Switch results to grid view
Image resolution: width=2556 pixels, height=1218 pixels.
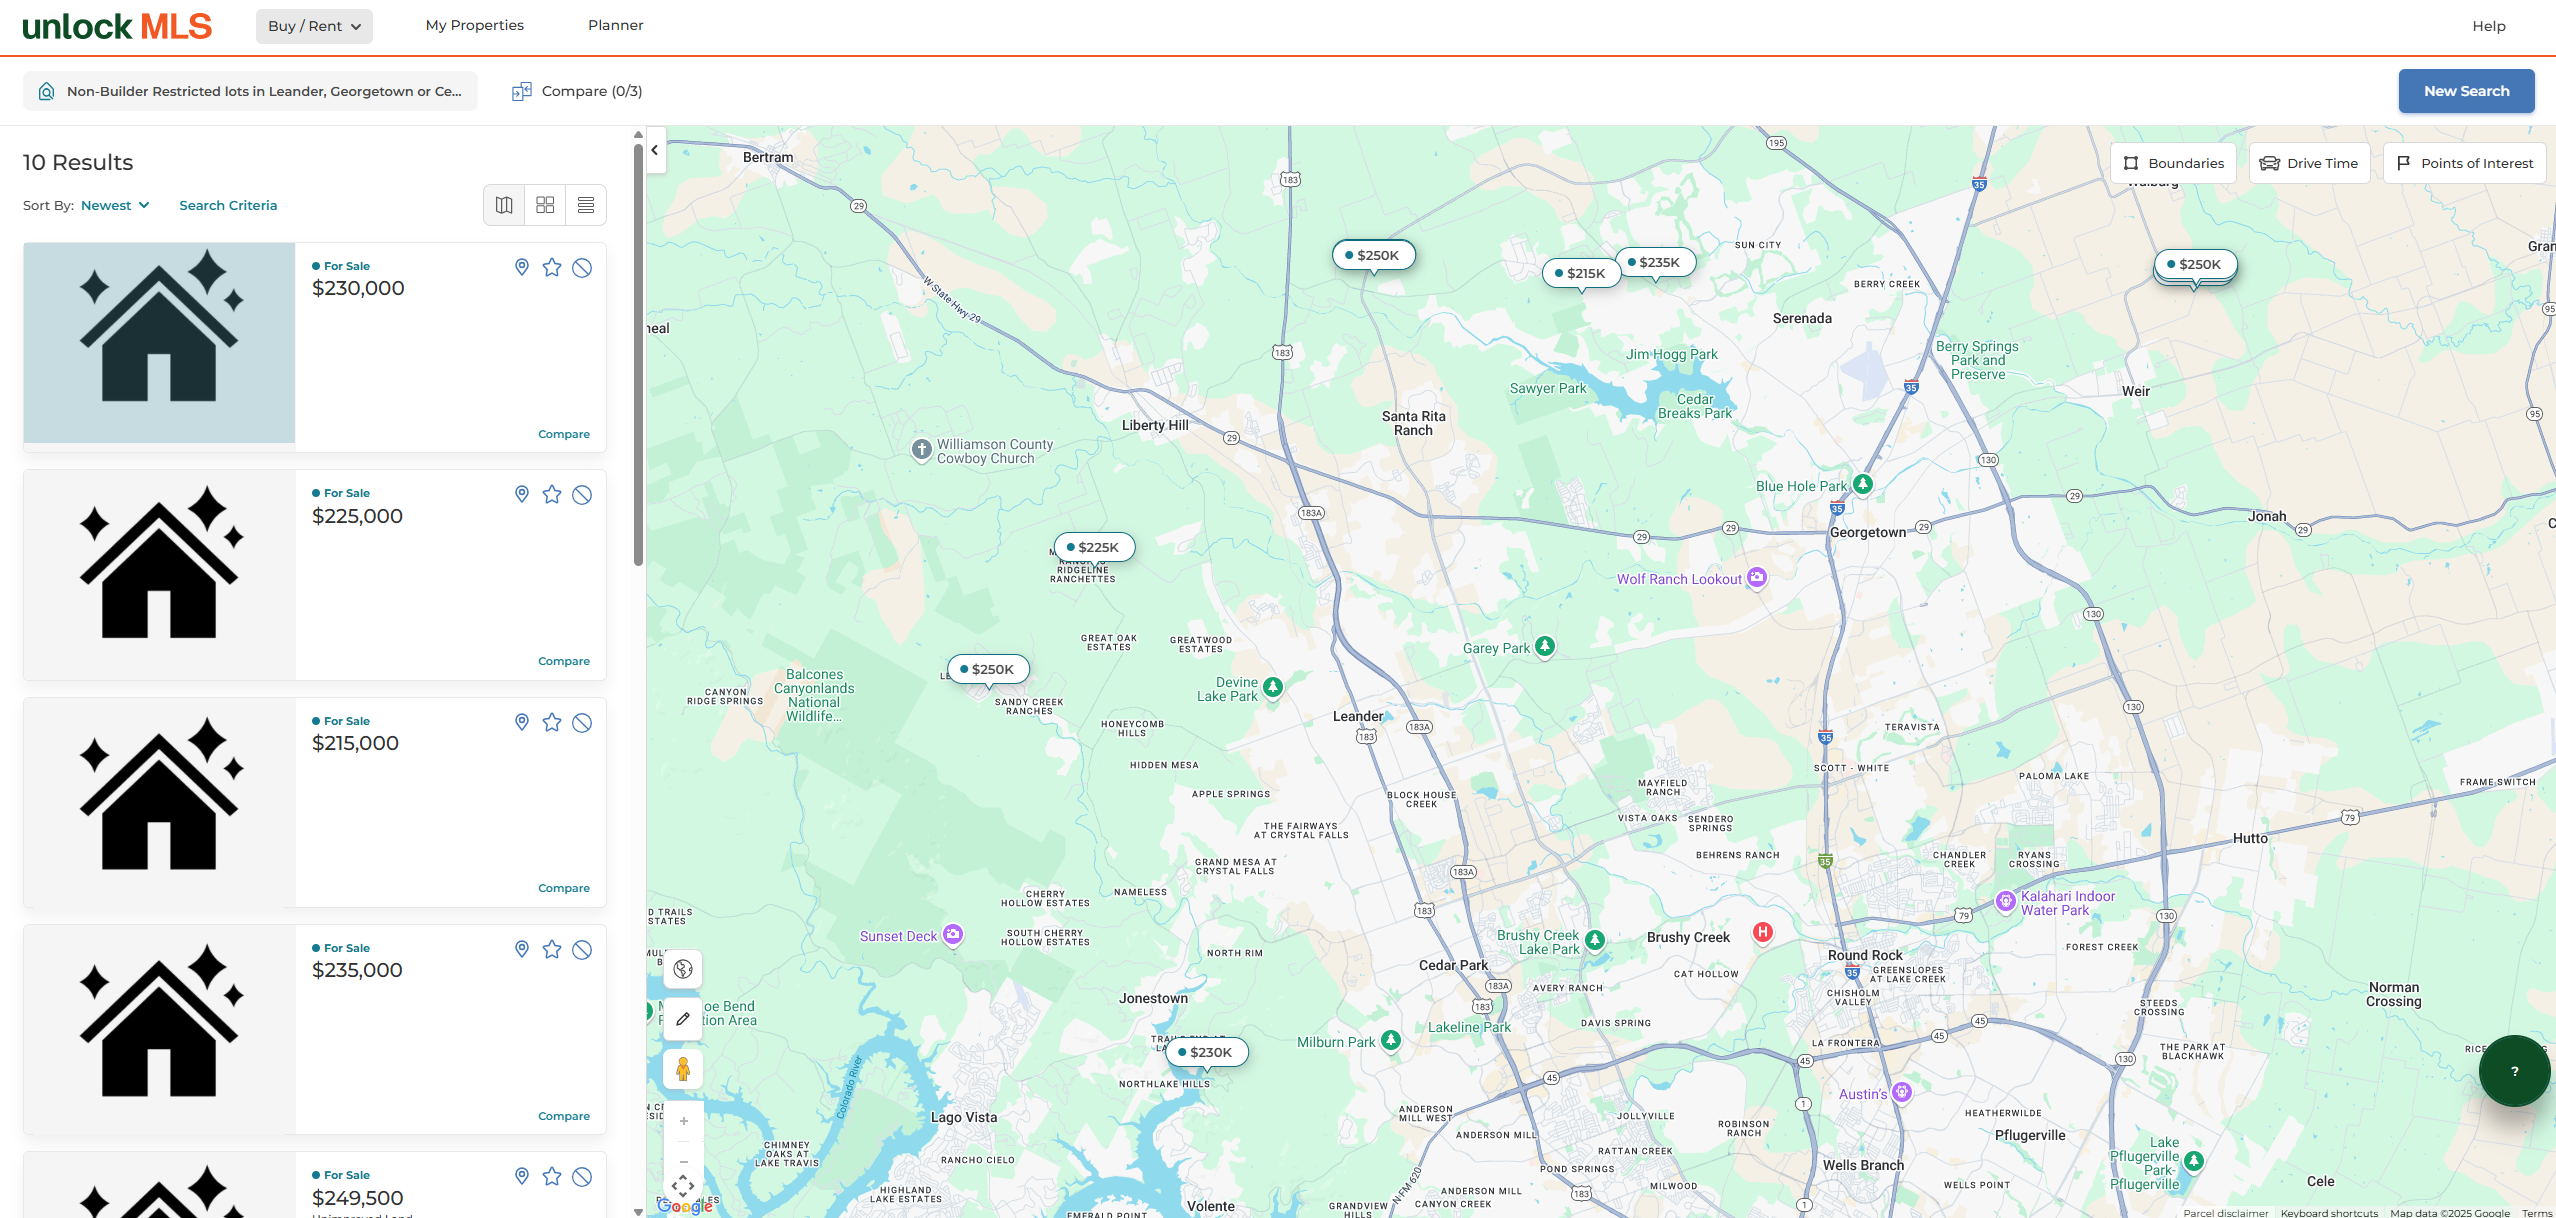click(x=545, y=205)
